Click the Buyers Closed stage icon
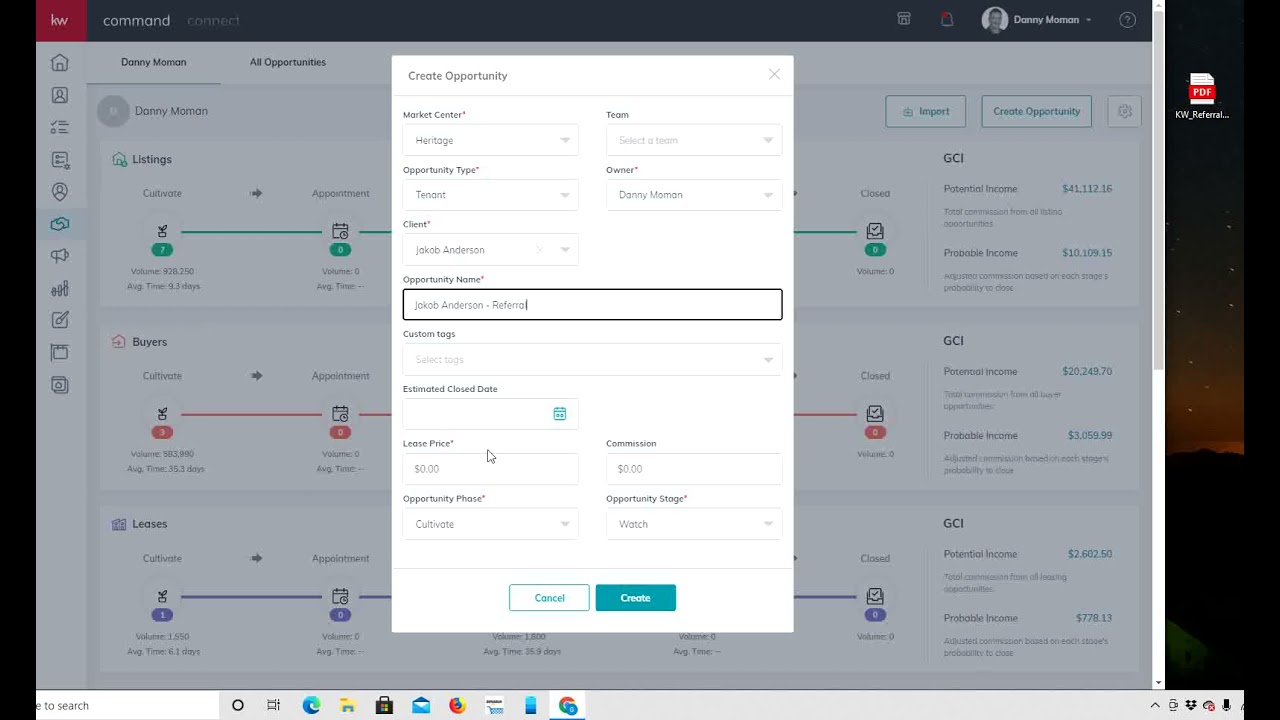 [x=875, y=414]
